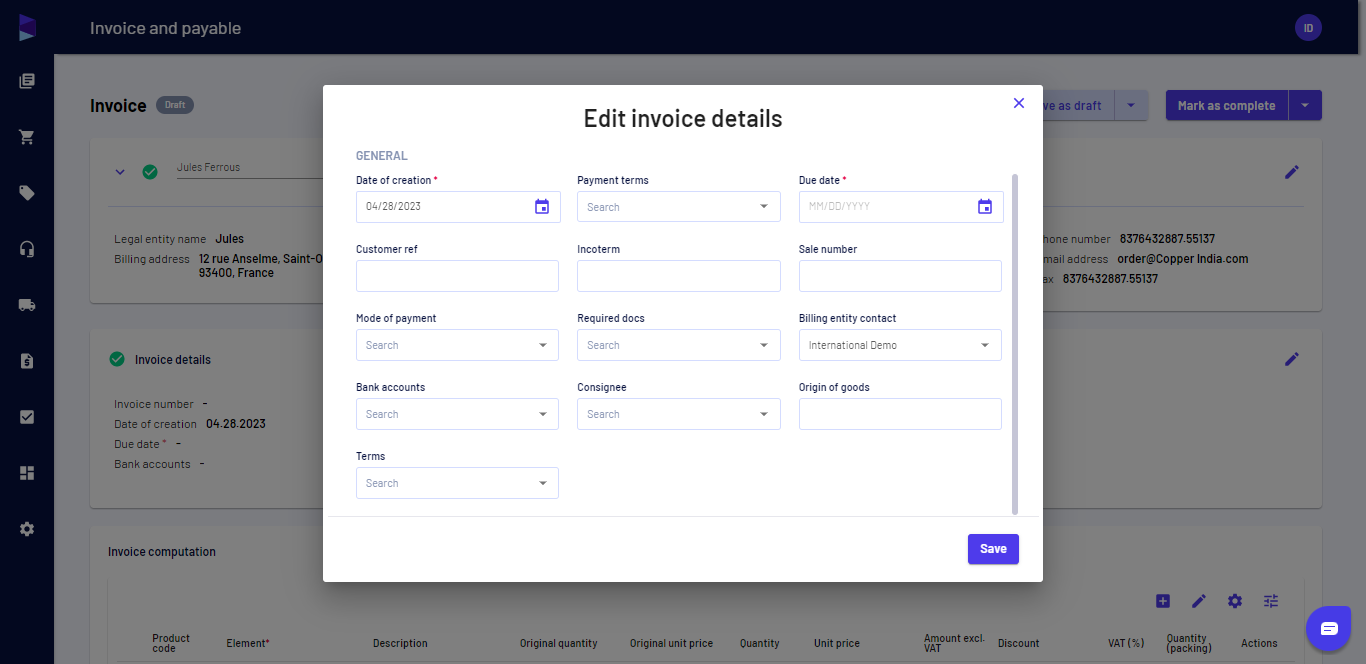Viewport: 1366px width, 664px height.
Task: Expand the Bank accounts dropdown
Action: point(543,414)
